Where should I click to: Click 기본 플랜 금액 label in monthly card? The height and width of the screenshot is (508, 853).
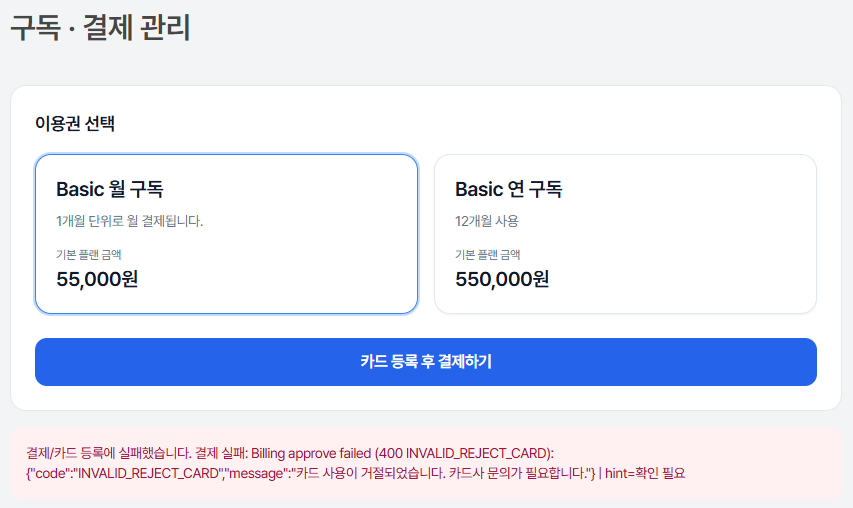coord(89,255)
